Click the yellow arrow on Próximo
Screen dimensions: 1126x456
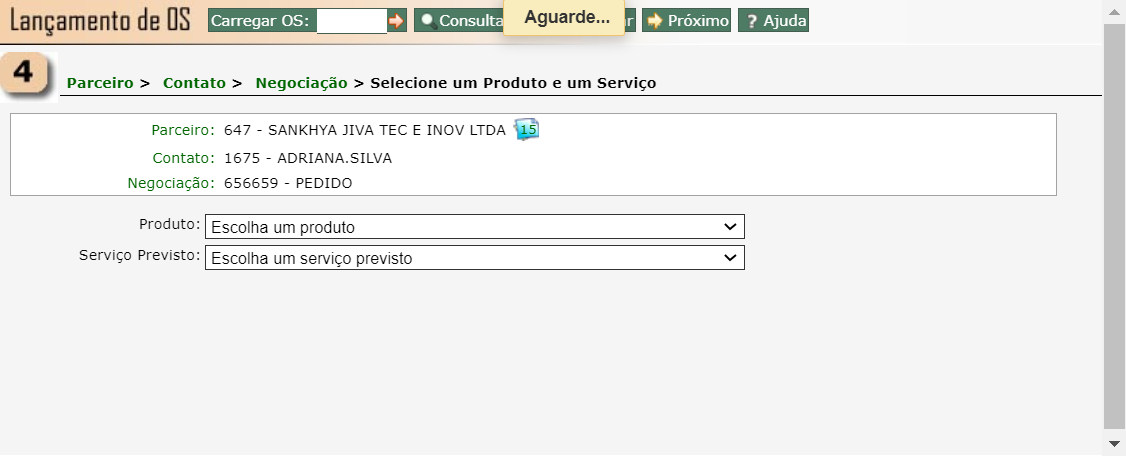tap(654, 21)
